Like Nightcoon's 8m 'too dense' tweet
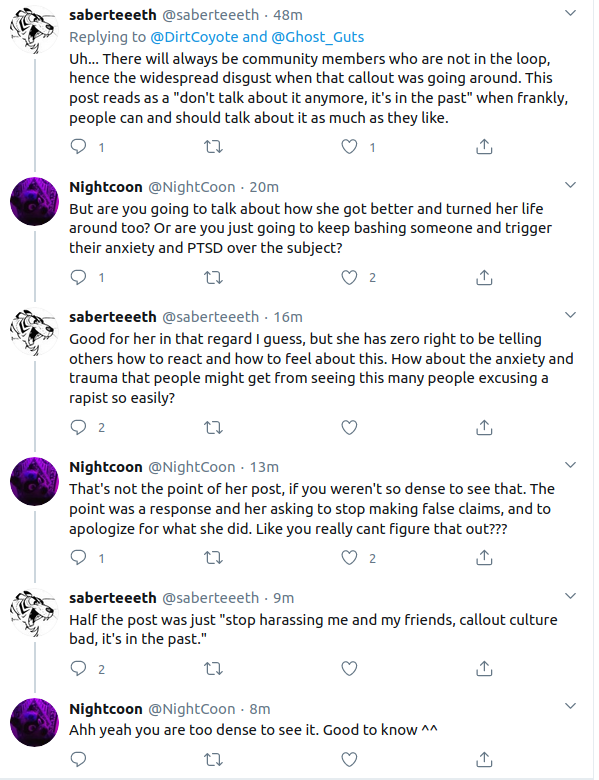 tap(349, 759)
